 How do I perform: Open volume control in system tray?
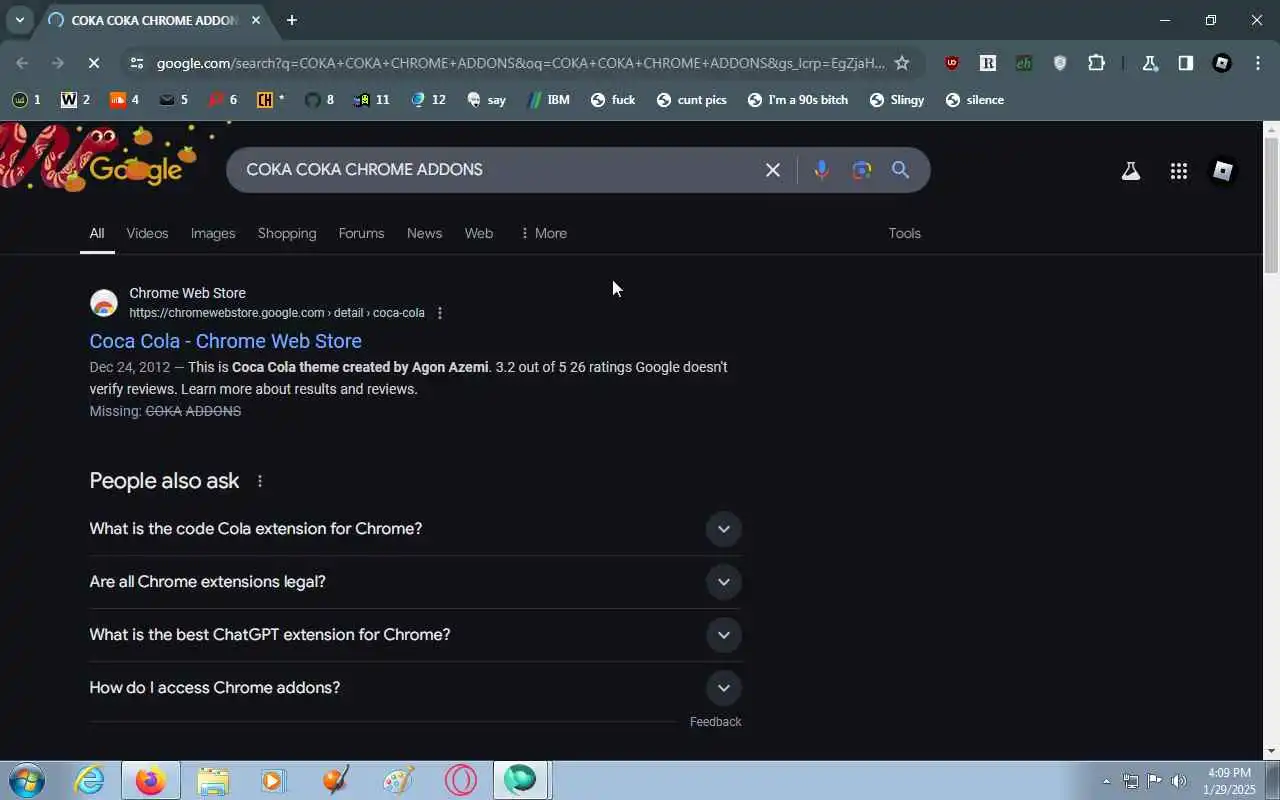click(x=1179, y=781)
